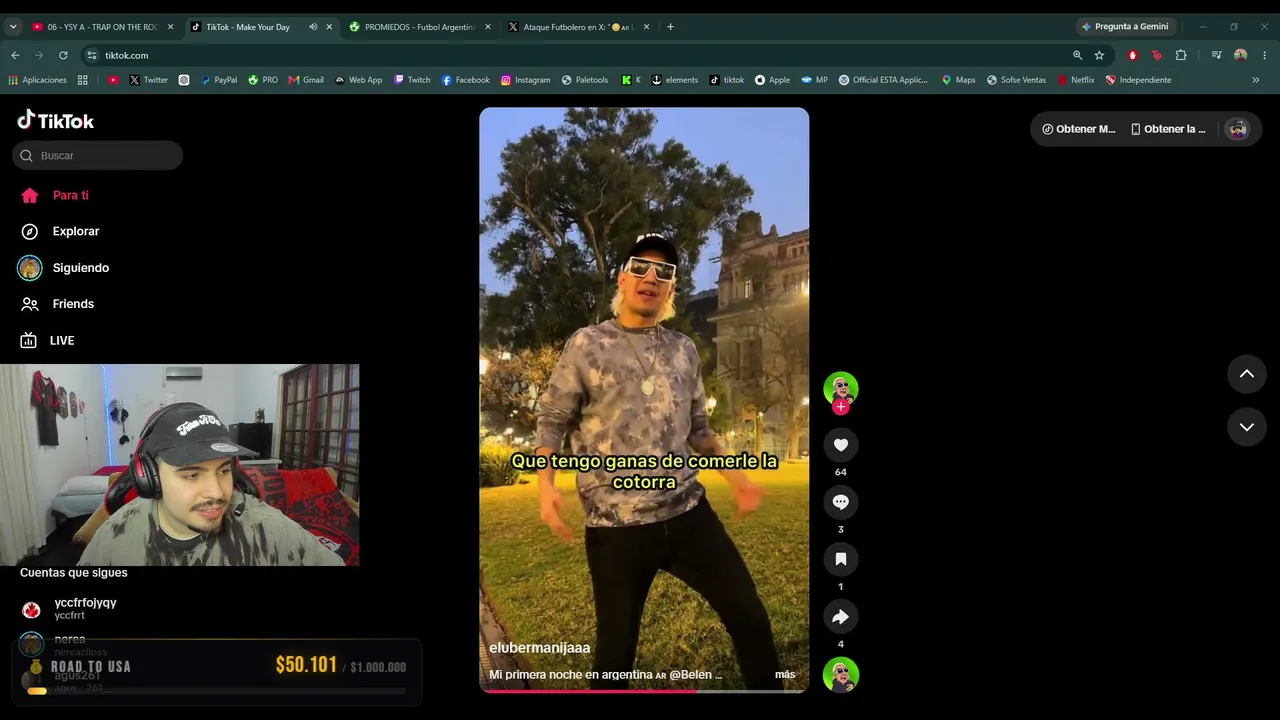Open the tab groups grid icon in bookmarks bar
The height and width of the screenshot is (720, 1280).
83,80
